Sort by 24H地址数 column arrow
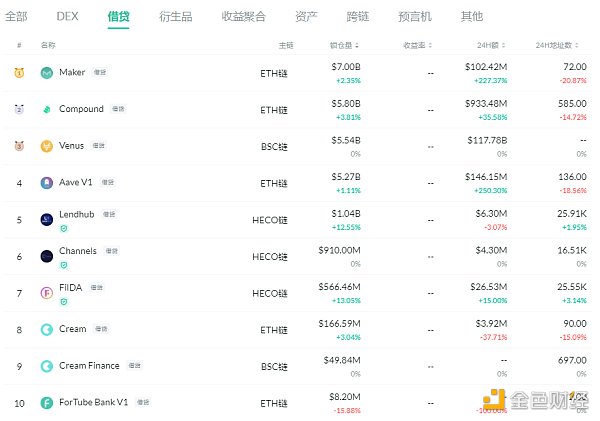Viewport: 600px width, 421px height. [577, 46]
